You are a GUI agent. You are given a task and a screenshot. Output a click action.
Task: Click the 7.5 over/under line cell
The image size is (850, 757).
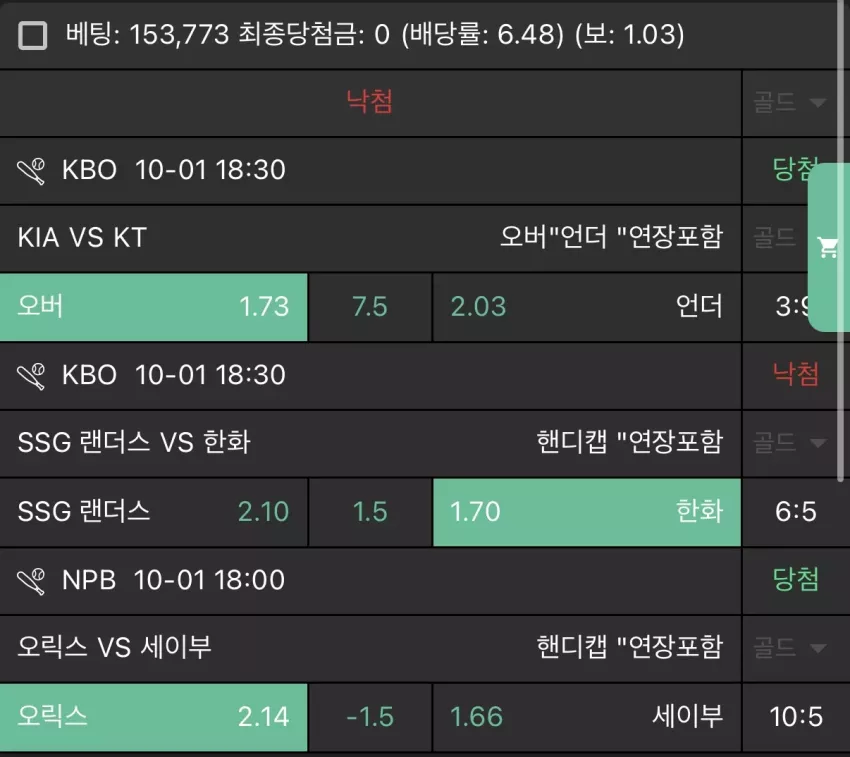click(x=370, y=307)
